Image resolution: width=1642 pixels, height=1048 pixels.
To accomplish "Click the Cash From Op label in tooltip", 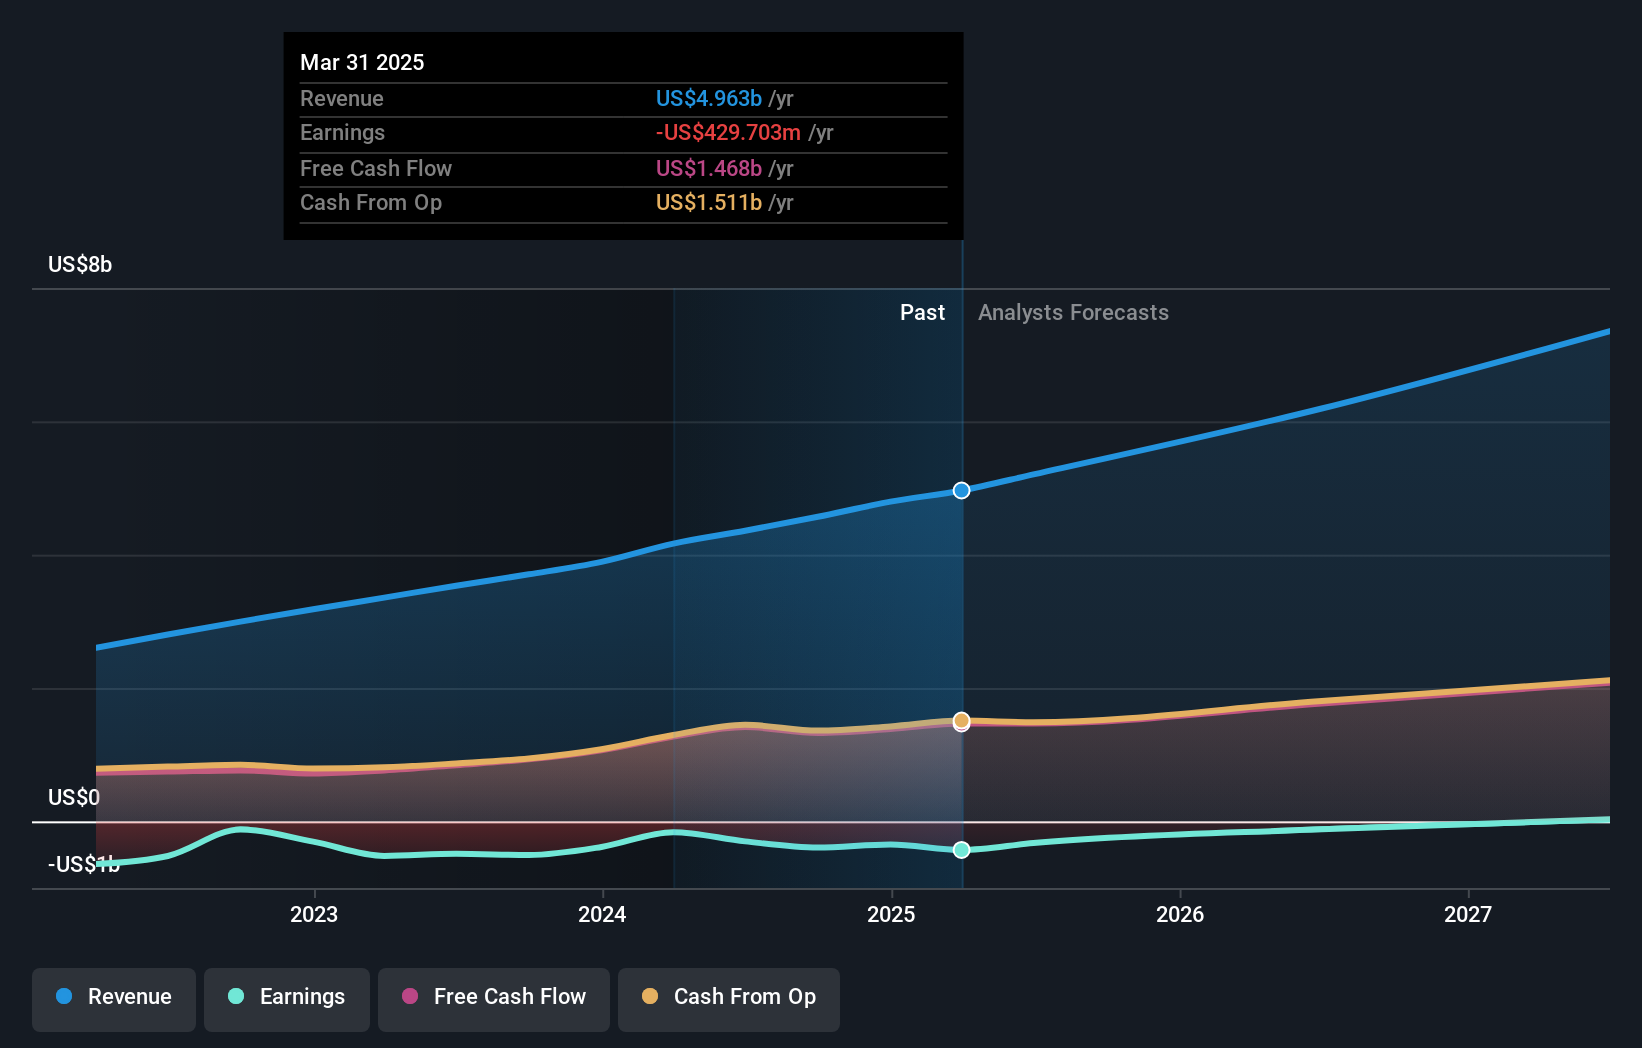I will 371,202.
